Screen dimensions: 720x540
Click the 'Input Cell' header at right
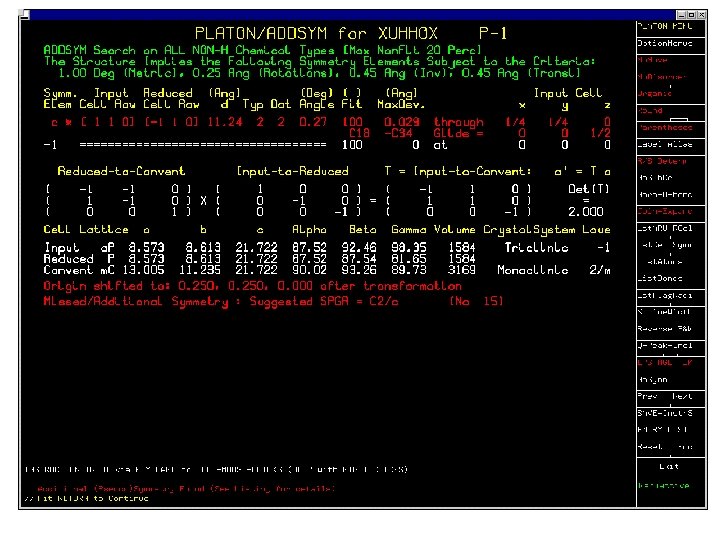pos(568,93)
